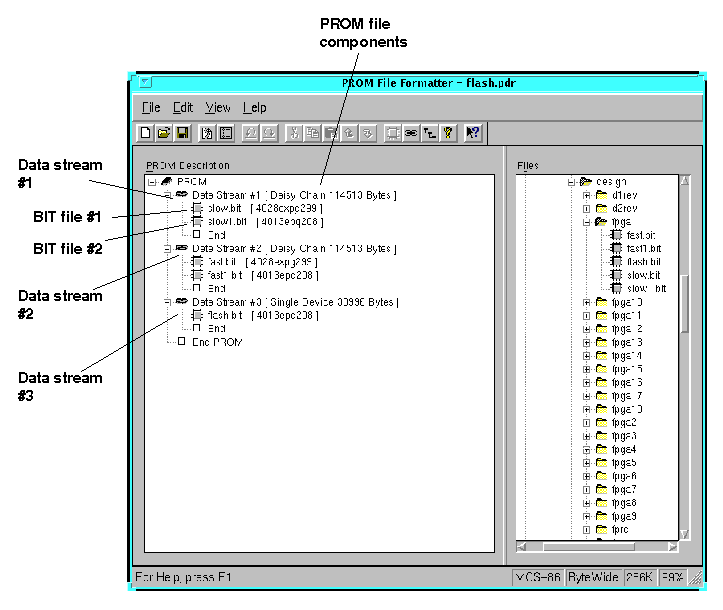The width and height of the screenshot is (723, 610).
Task: Click the context help arrow-question icon
Action: point(473,133)
